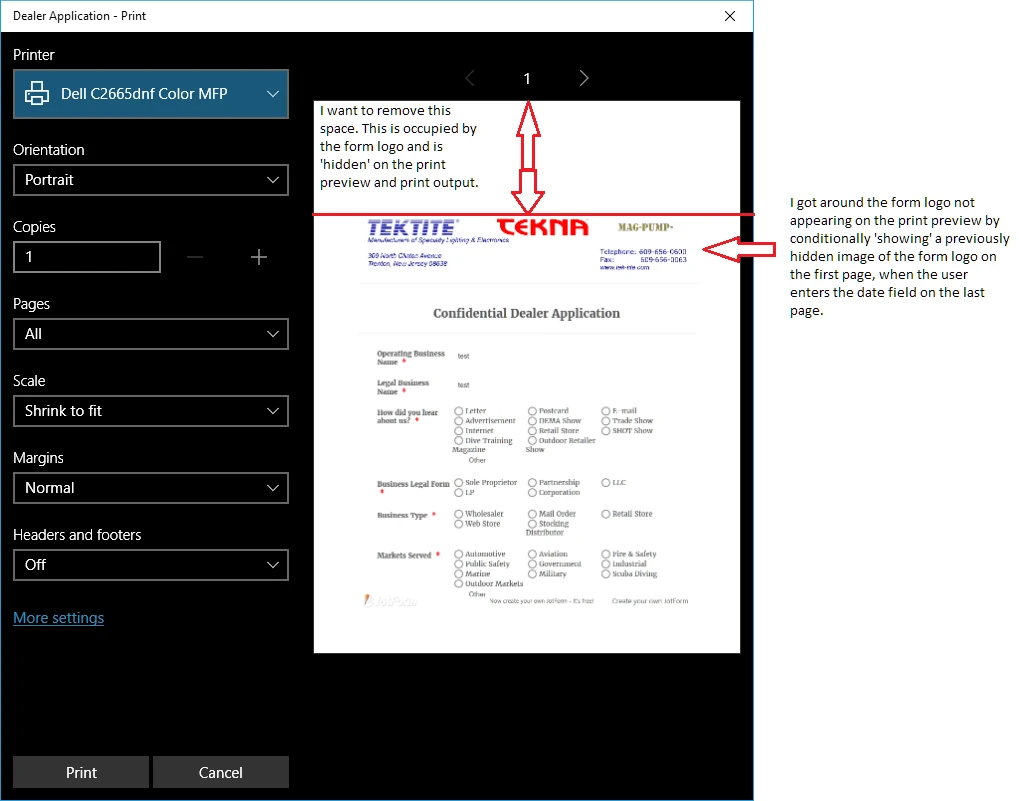Click the Tekna logo in the preview
This screenshot has height=801, width=1019.
(541, 227)
